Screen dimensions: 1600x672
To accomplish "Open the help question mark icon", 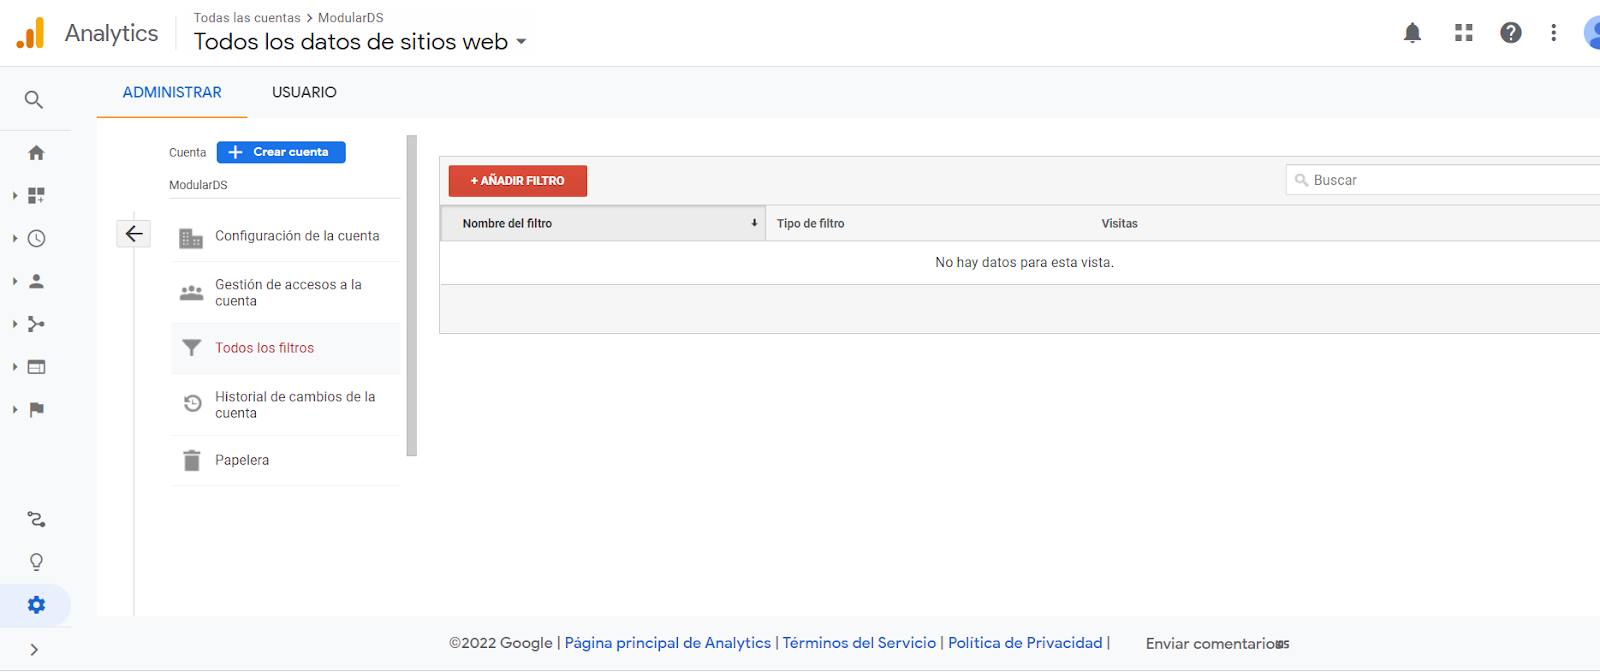I will pyautogui.click(x=1510, y=33).
